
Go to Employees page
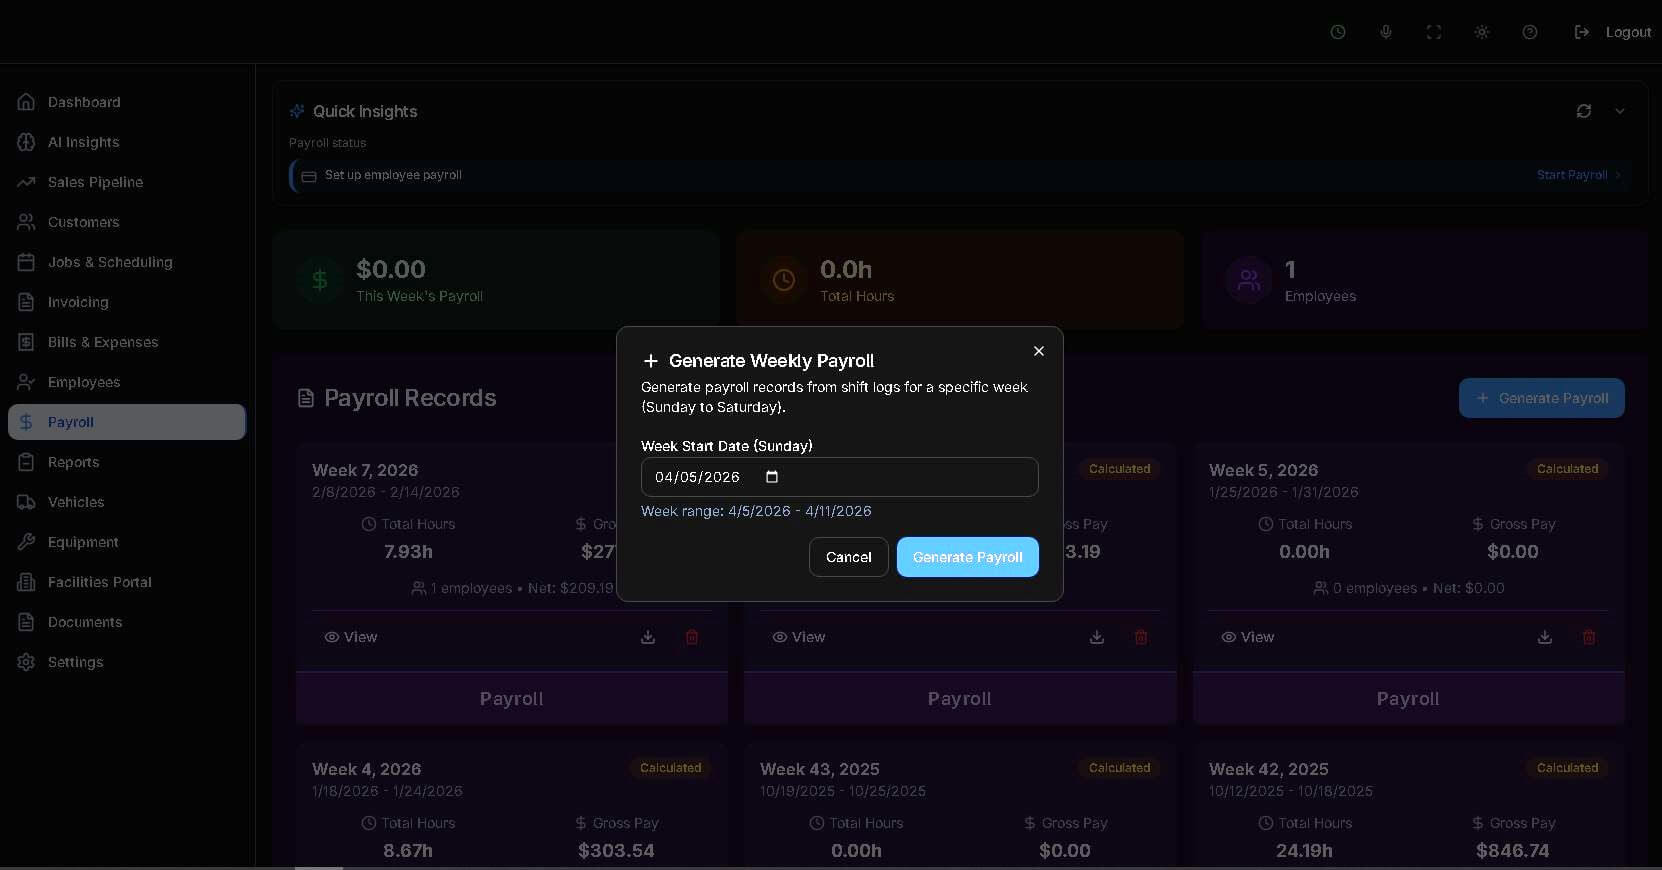(127, 382)
